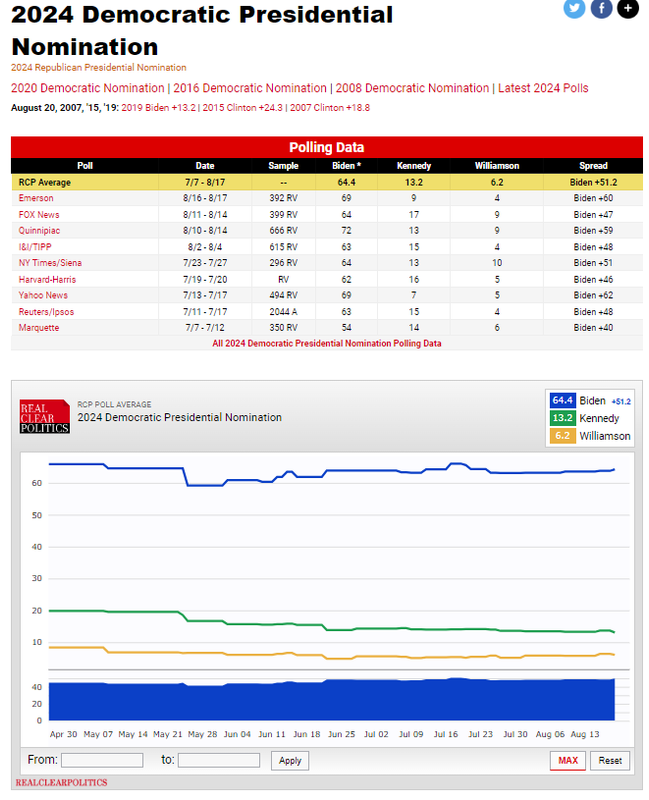
Task: Open 2008 Democratic Nomination link
Action: pyautogui.click(x=412, y=88)
